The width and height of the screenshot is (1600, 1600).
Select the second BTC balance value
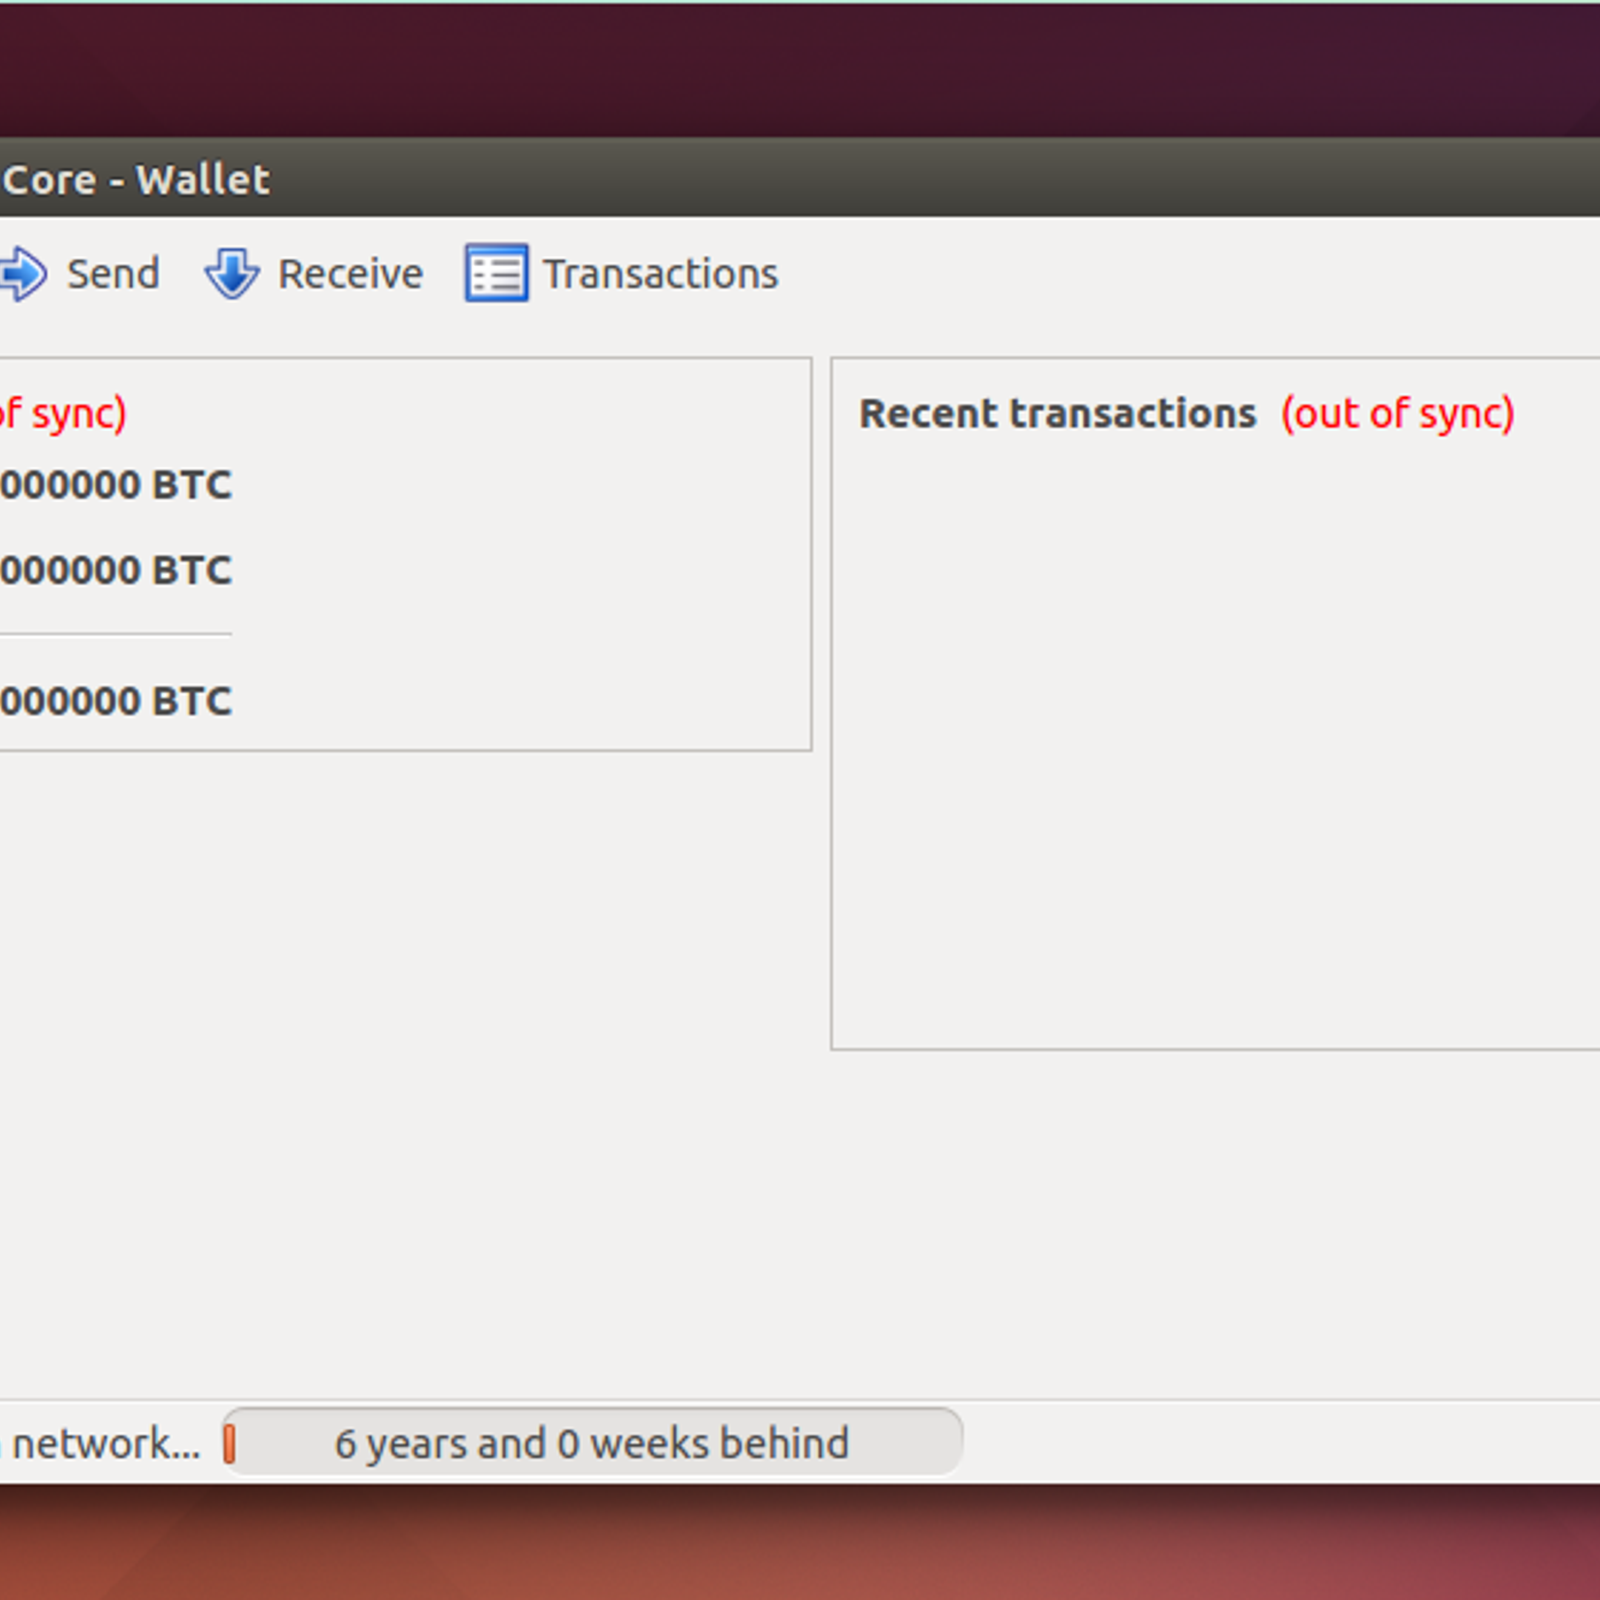116,570
